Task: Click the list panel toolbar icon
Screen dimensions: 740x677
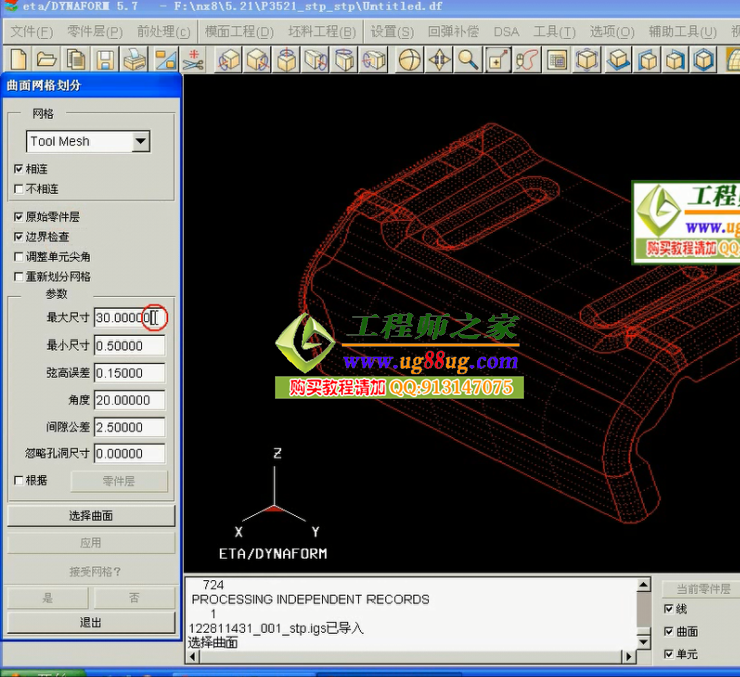Action: 557,60
